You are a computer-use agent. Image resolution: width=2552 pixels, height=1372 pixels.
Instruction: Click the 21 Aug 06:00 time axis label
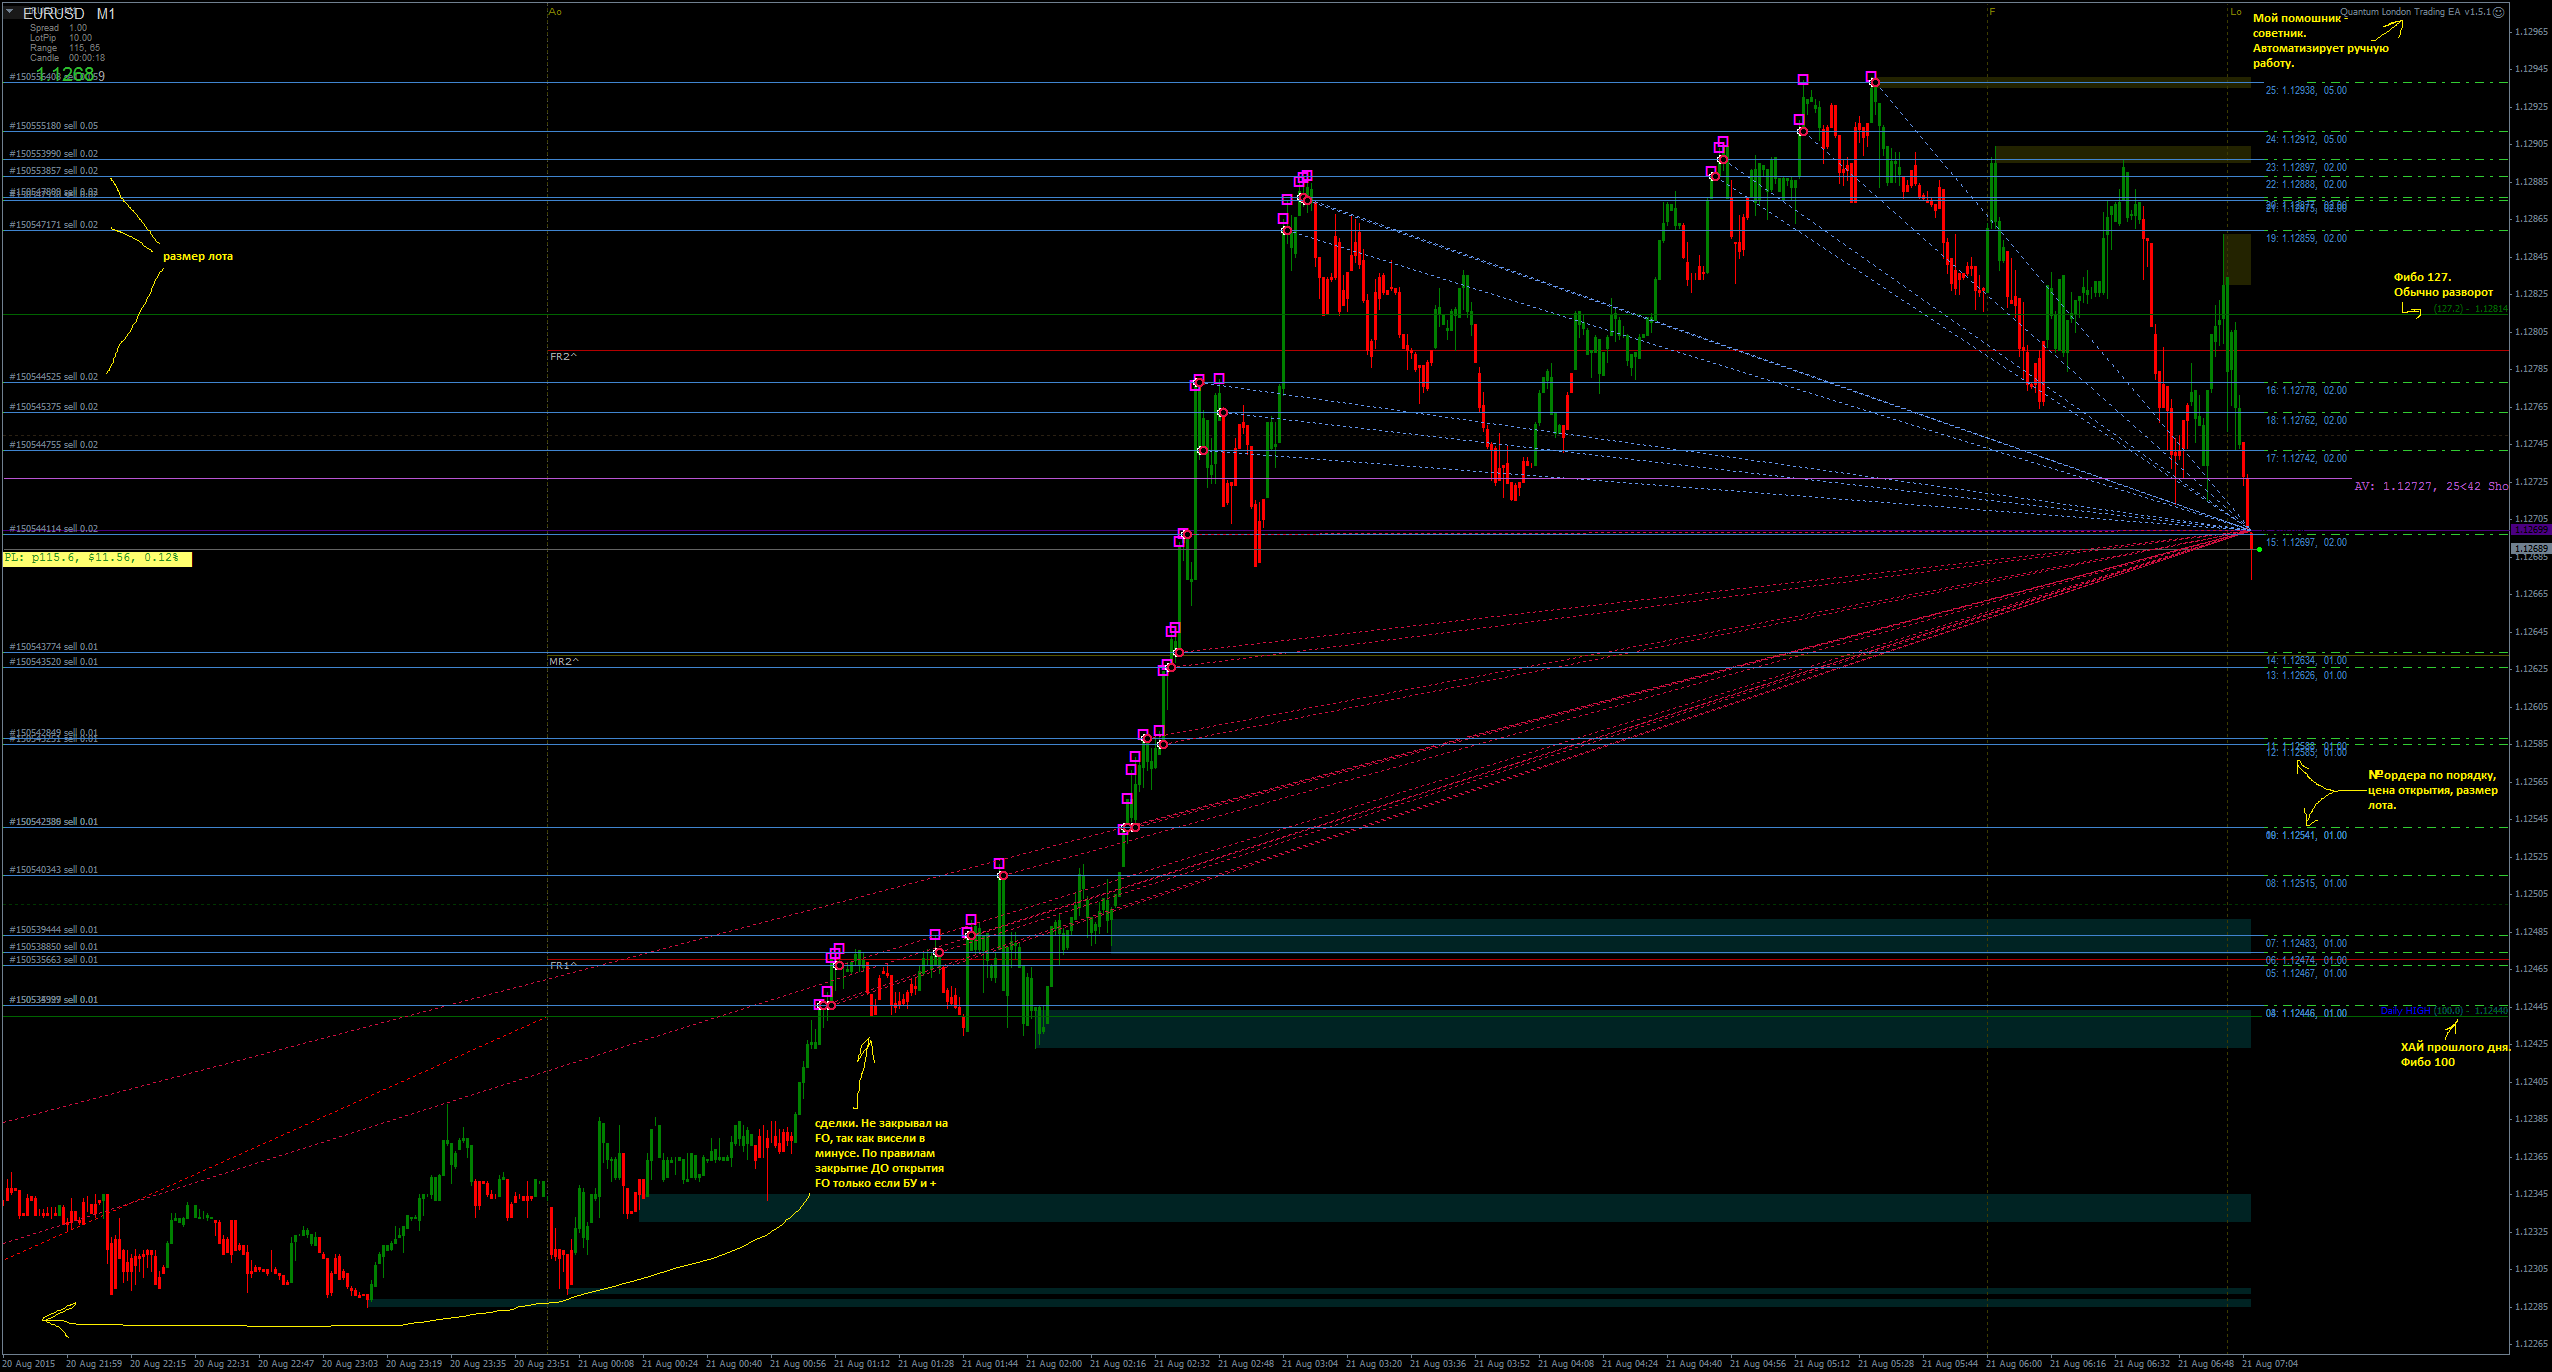point(2014,1363)
